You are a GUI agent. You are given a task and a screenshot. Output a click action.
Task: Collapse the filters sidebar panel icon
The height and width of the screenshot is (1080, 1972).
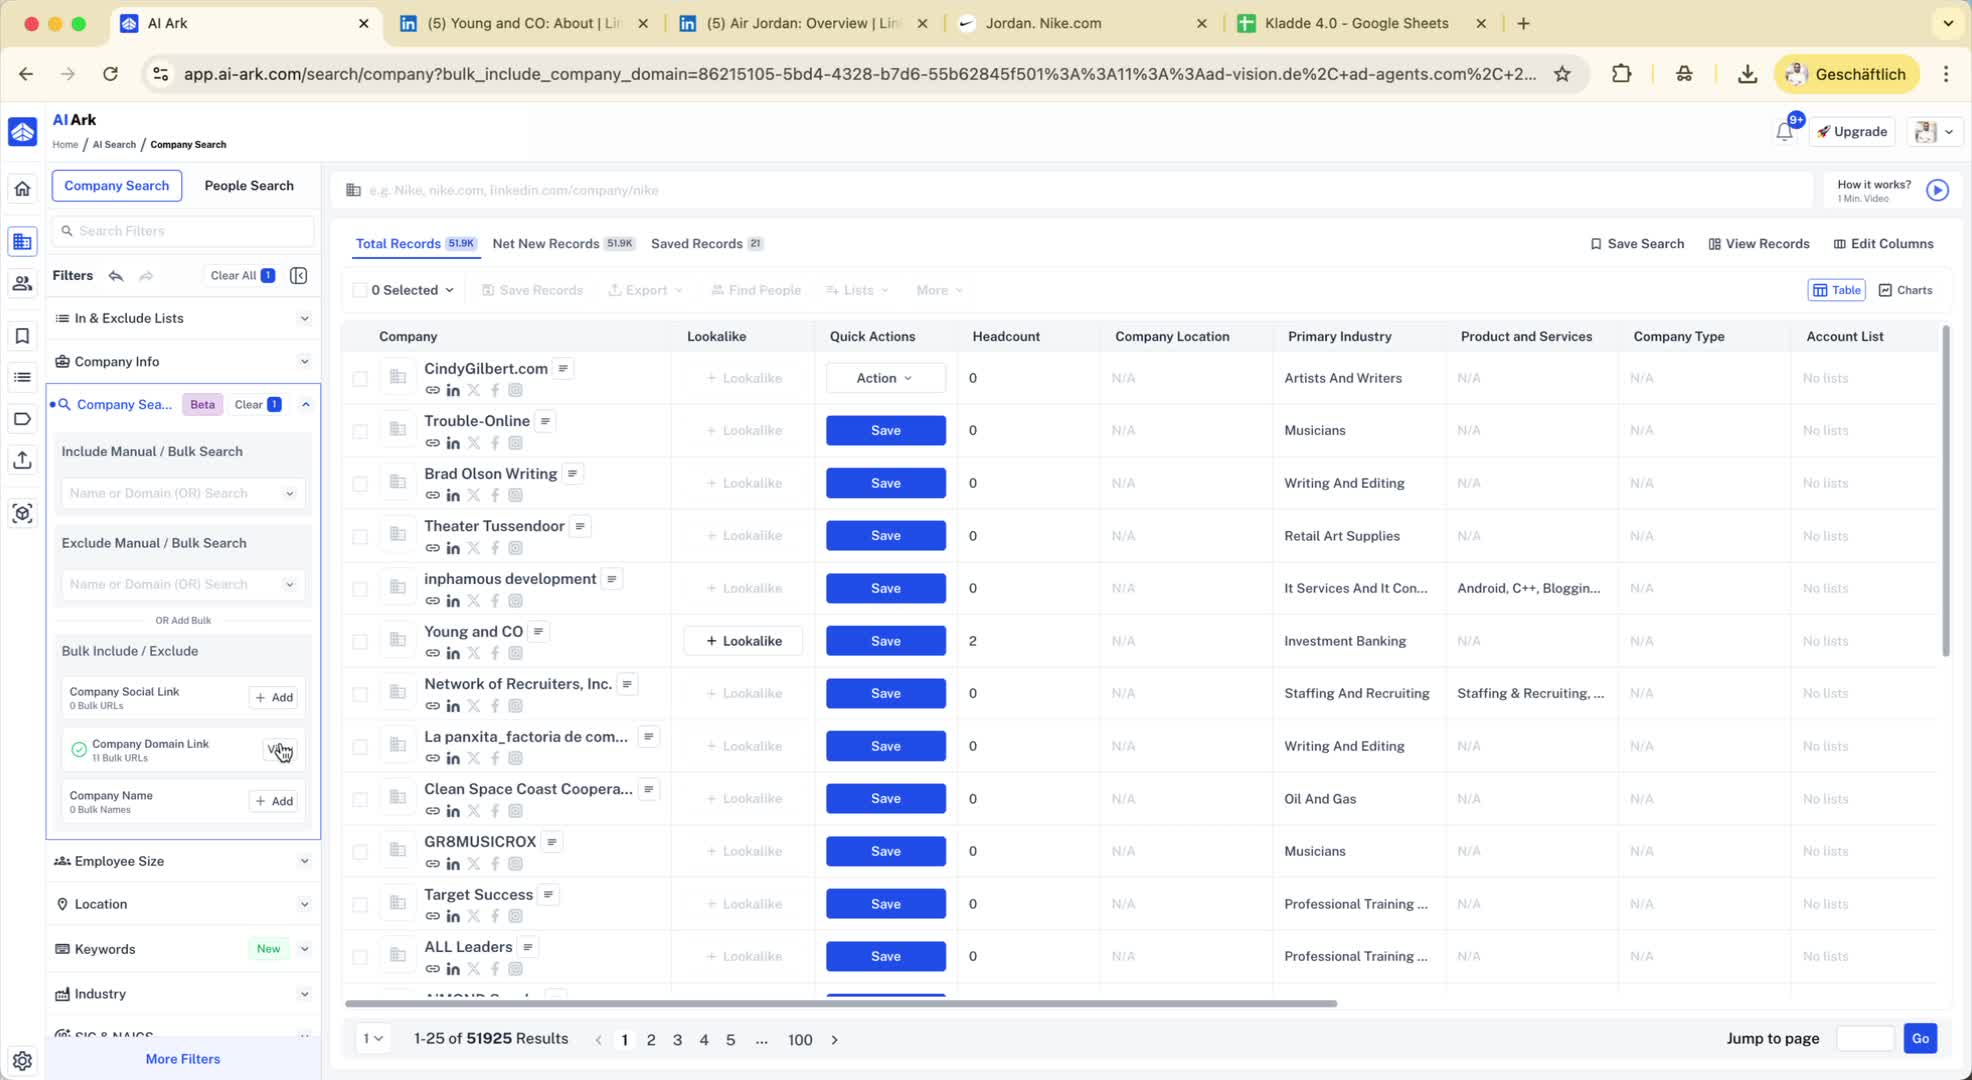pos(298,276)
